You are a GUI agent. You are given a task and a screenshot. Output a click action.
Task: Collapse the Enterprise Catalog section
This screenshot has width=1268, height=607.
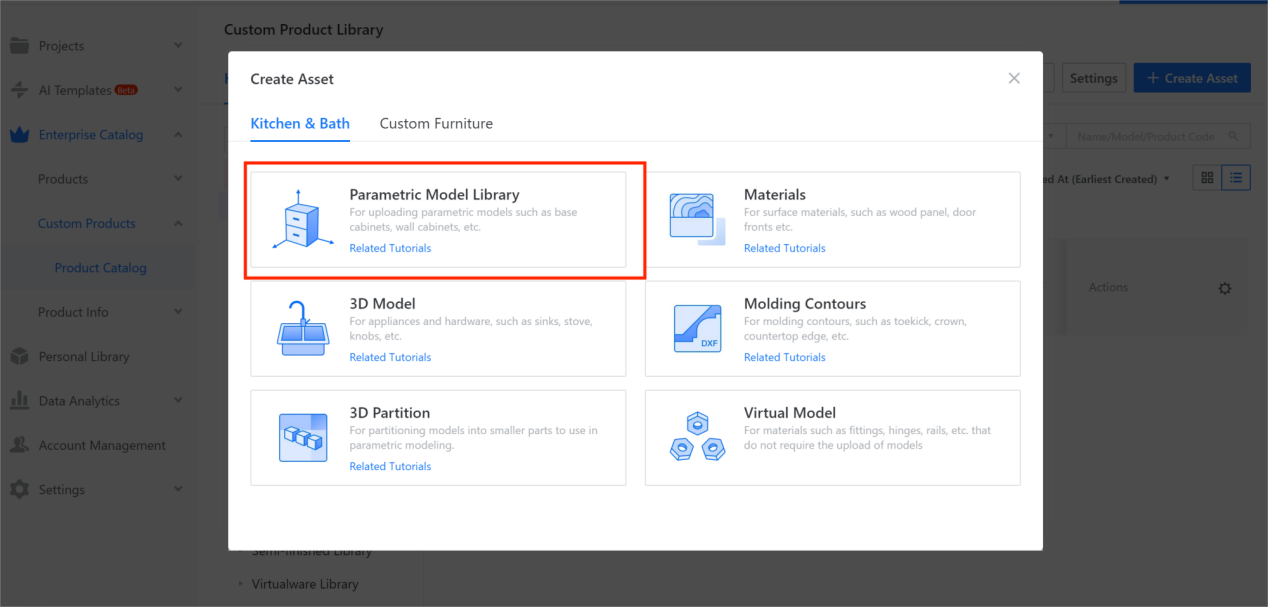point(178,135)
